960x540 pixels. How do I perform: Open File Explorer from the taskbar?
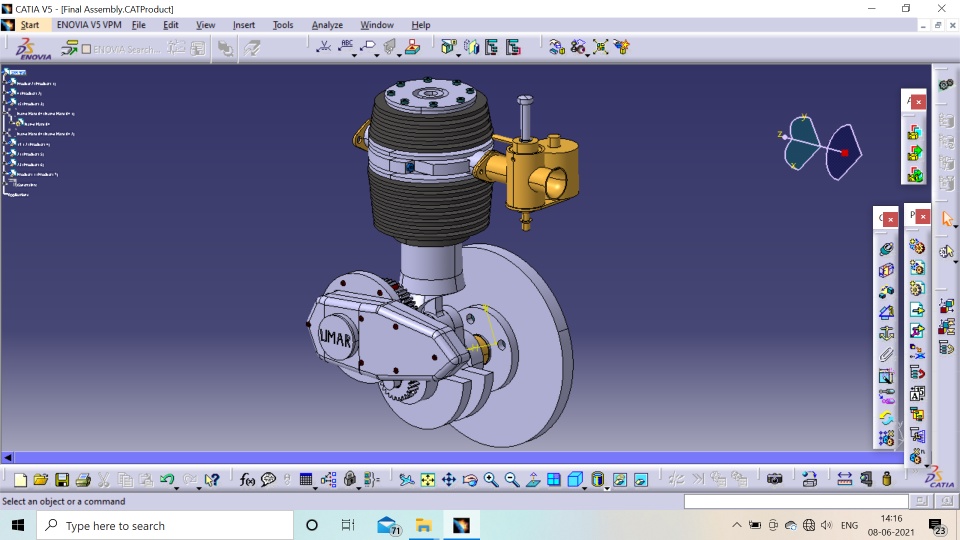point(423,525)
